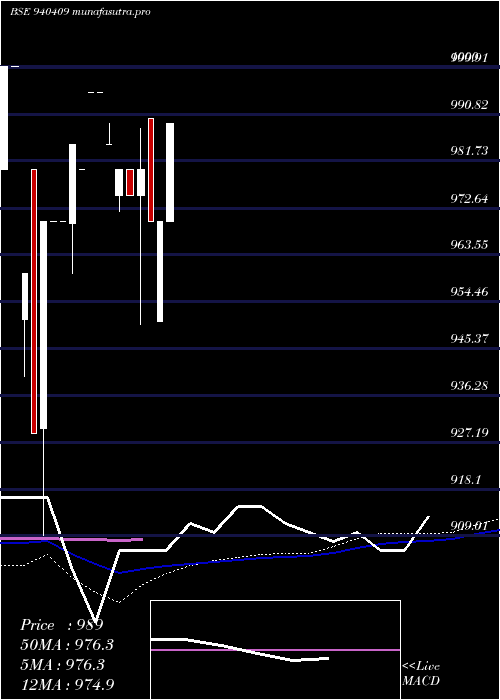Click the 963.55 price axis label
This screenshot has height=700, width=500.
pyautogui.click(x=468, y=245)
